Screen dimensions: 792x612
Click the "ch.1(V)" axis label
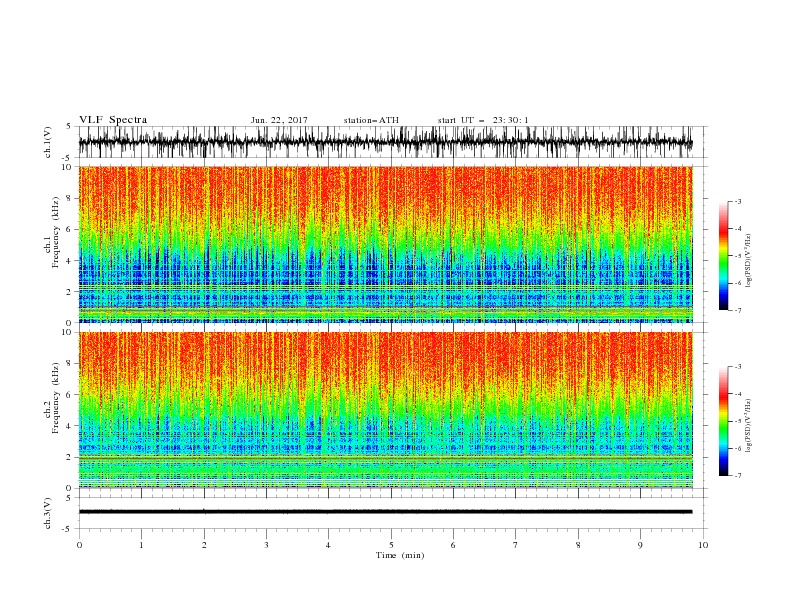tap(48, 142)
